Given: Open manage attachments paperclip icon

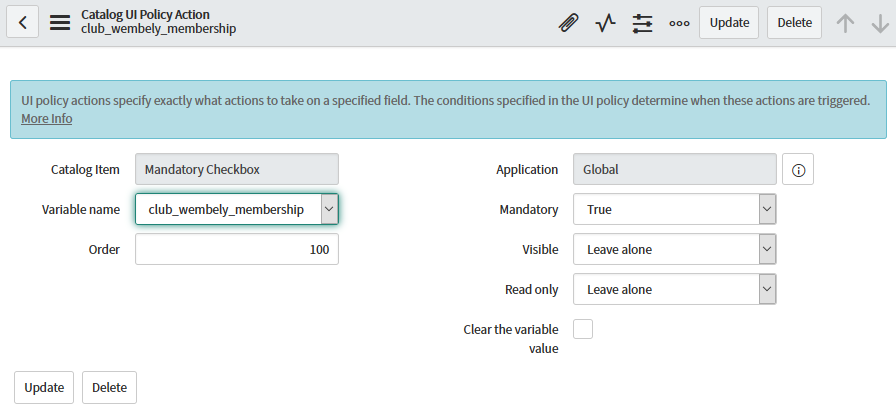Looking at the screenshot, I should click(568, 23).
